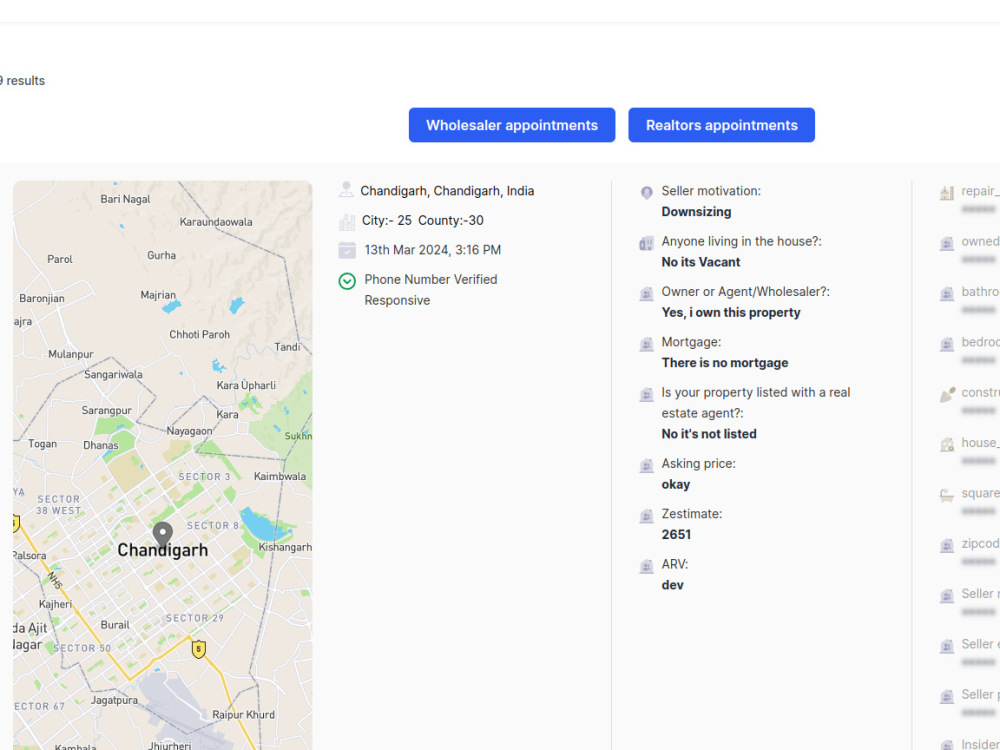Screen dimensions: 1000x750
Task: Select the date 13th Mar 2024, 3:16 PM
Action: 432,250
